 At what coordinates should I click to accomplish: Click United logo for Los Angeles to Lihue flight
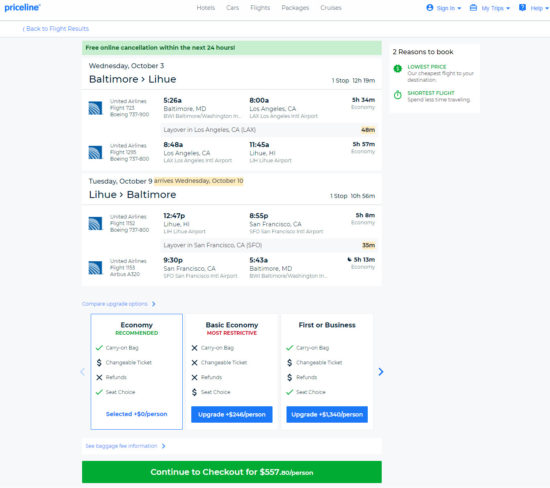(95, 152)
